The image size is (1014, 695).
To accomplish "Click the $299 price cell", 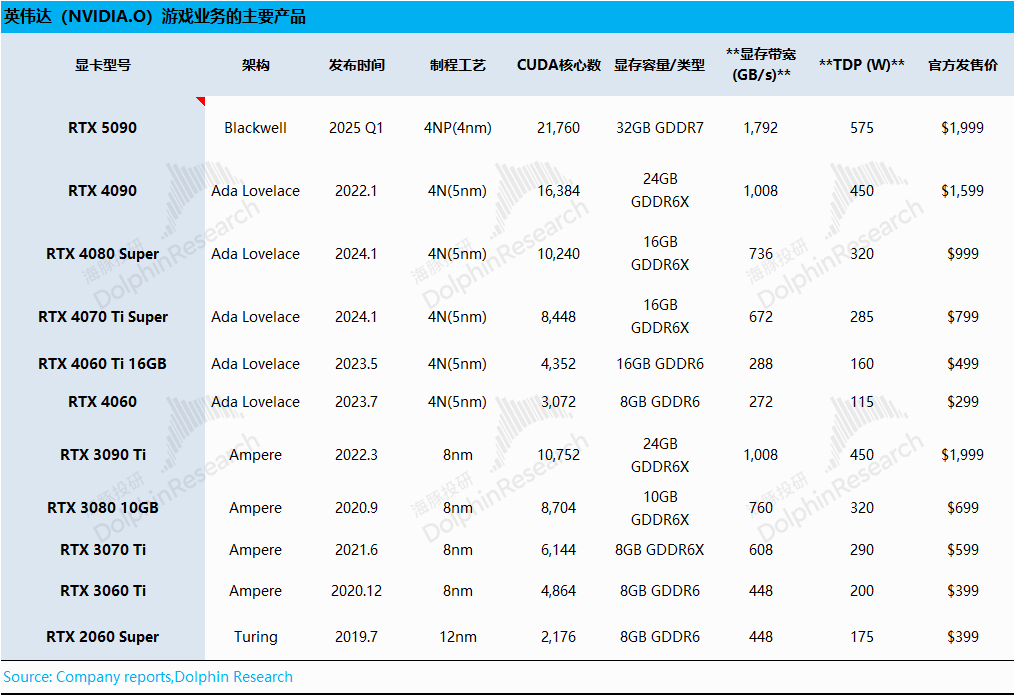I will (963, 401).
